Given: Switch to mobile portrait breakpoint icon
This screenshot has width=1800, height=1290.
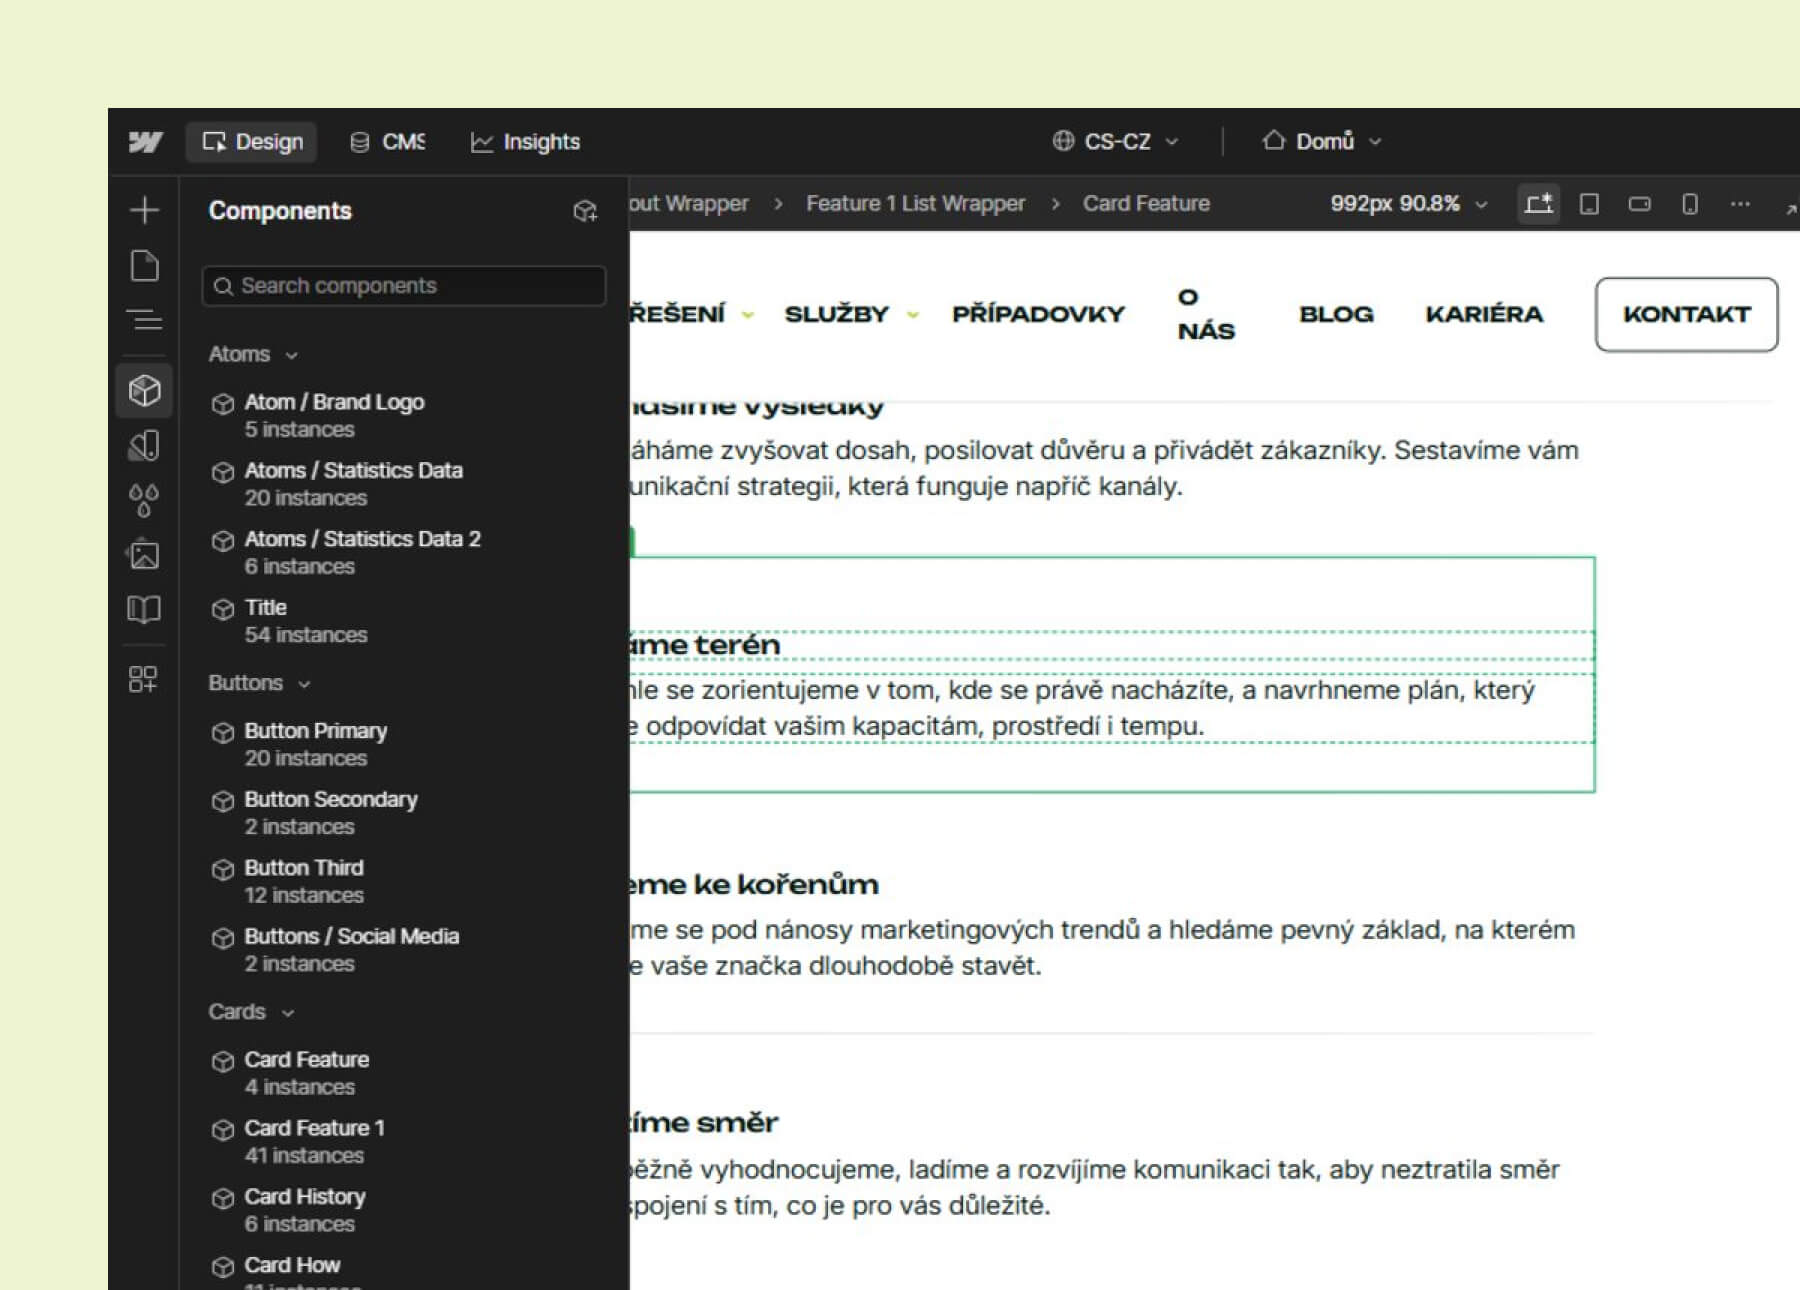Looking at the screenshot, I should (x=1690, y=204).
